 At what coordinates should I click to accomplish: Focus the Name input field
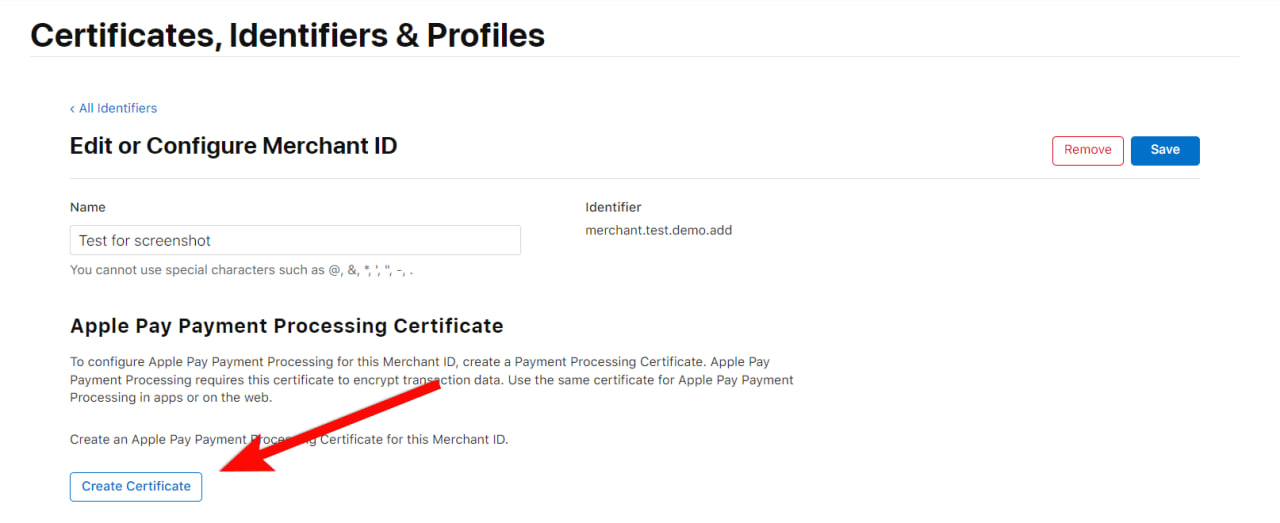click(295, 240)
